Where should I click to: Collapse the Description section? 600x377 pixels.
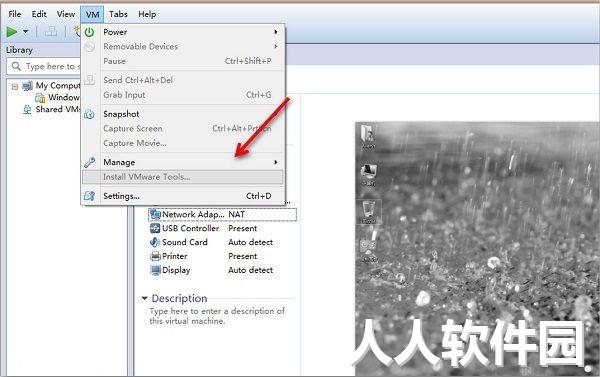[144, 298]
